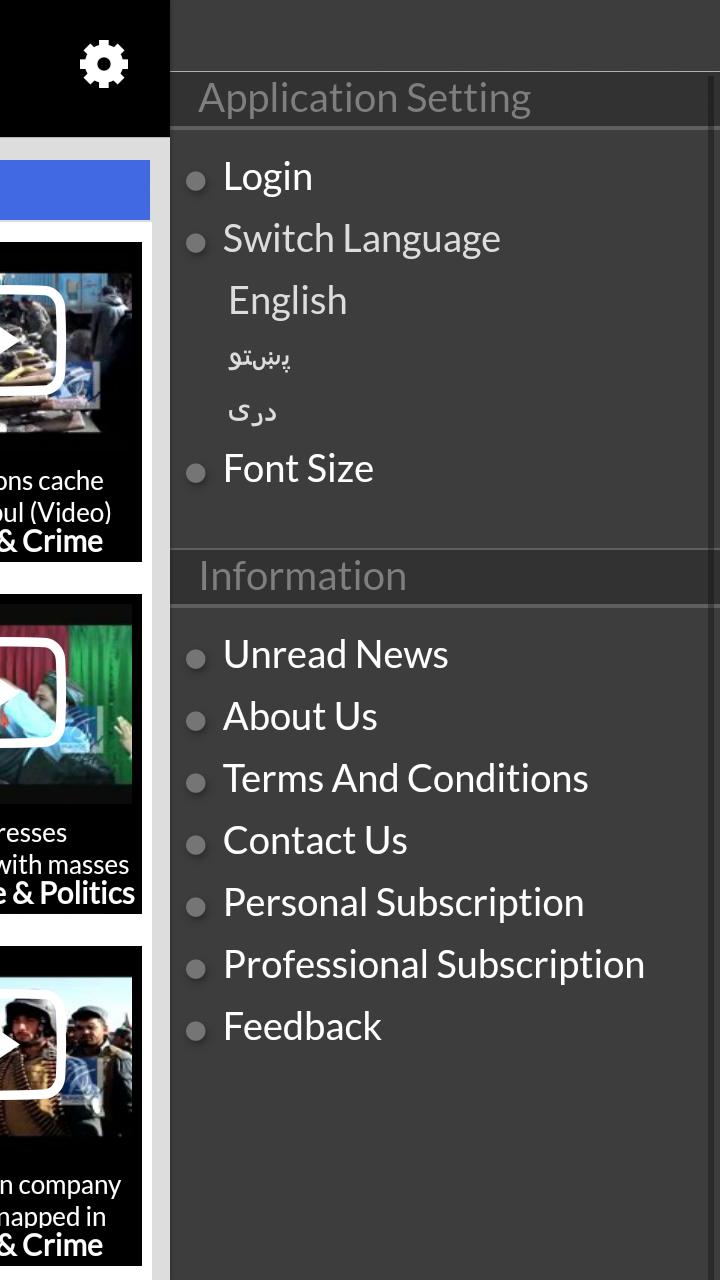Screen dimensions: 720x1280
Task: Switch language to پښتو (Pashto)
Action: 259,357
